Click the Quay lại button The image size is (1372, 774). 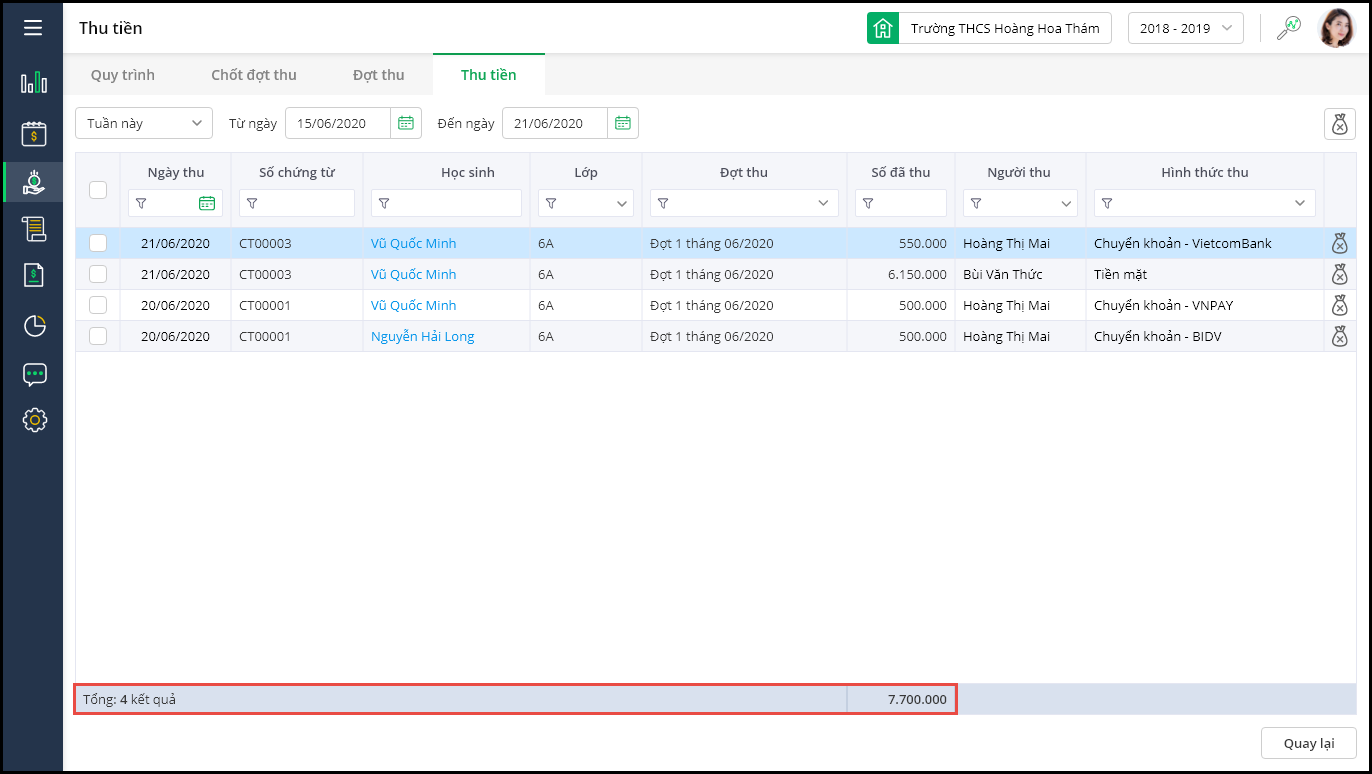point(1308,743)
